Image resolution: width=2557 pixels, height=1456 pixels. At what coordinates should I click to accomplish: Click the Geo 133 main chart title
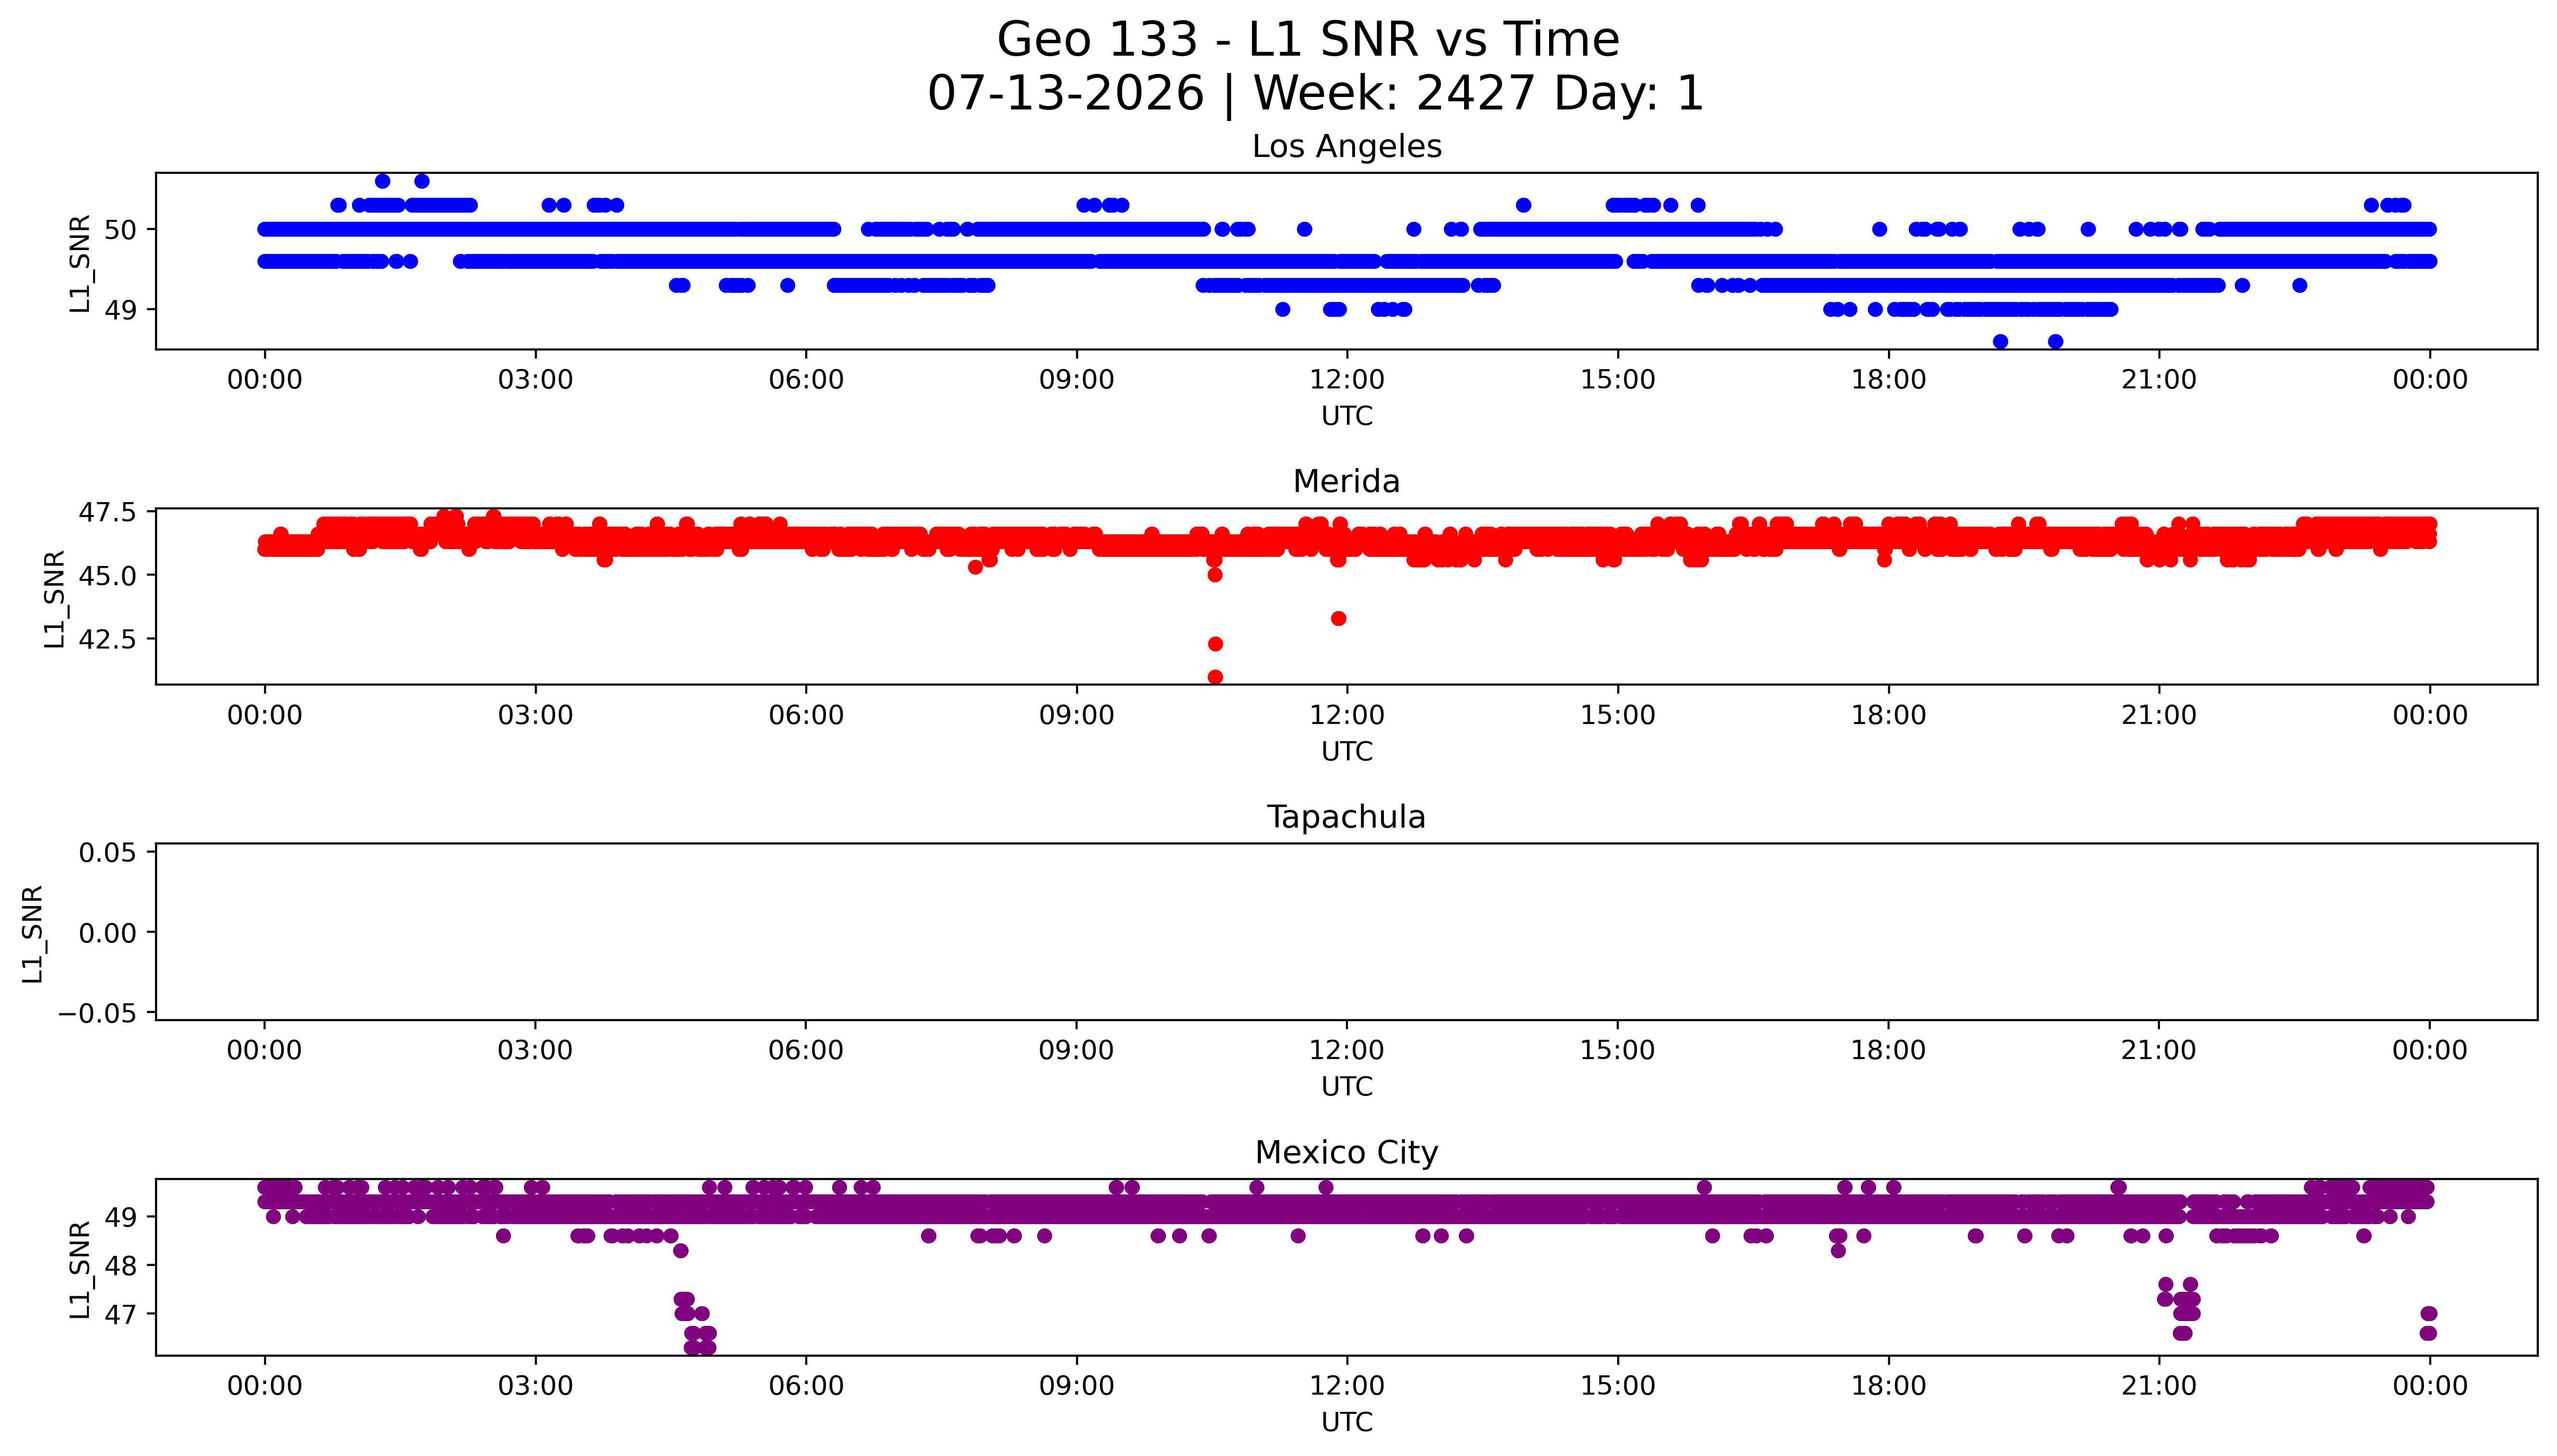point(1308,40)
